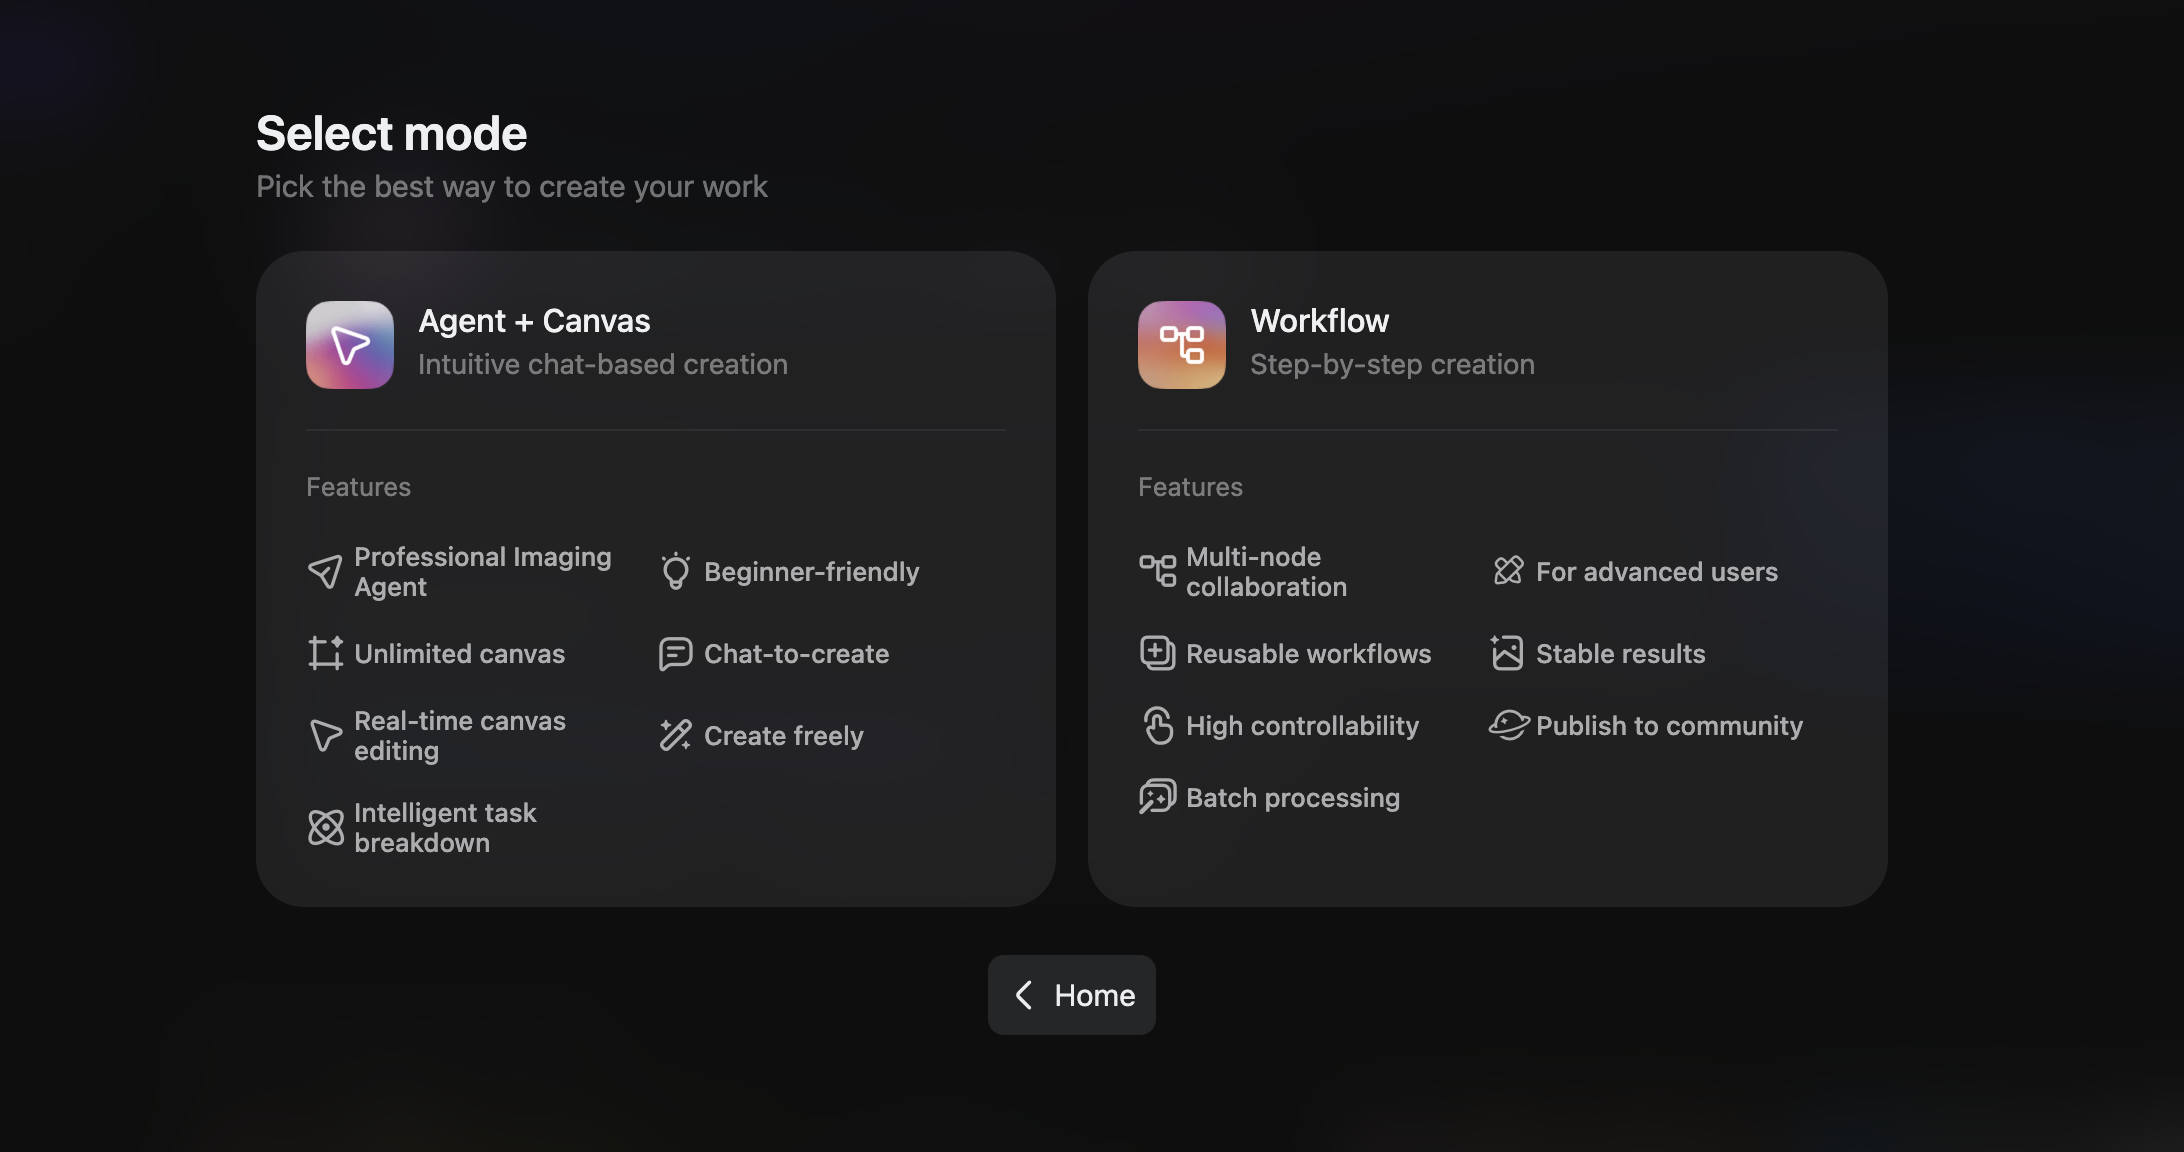
Task: Go back using the Home button
Action: [1072, 995]
